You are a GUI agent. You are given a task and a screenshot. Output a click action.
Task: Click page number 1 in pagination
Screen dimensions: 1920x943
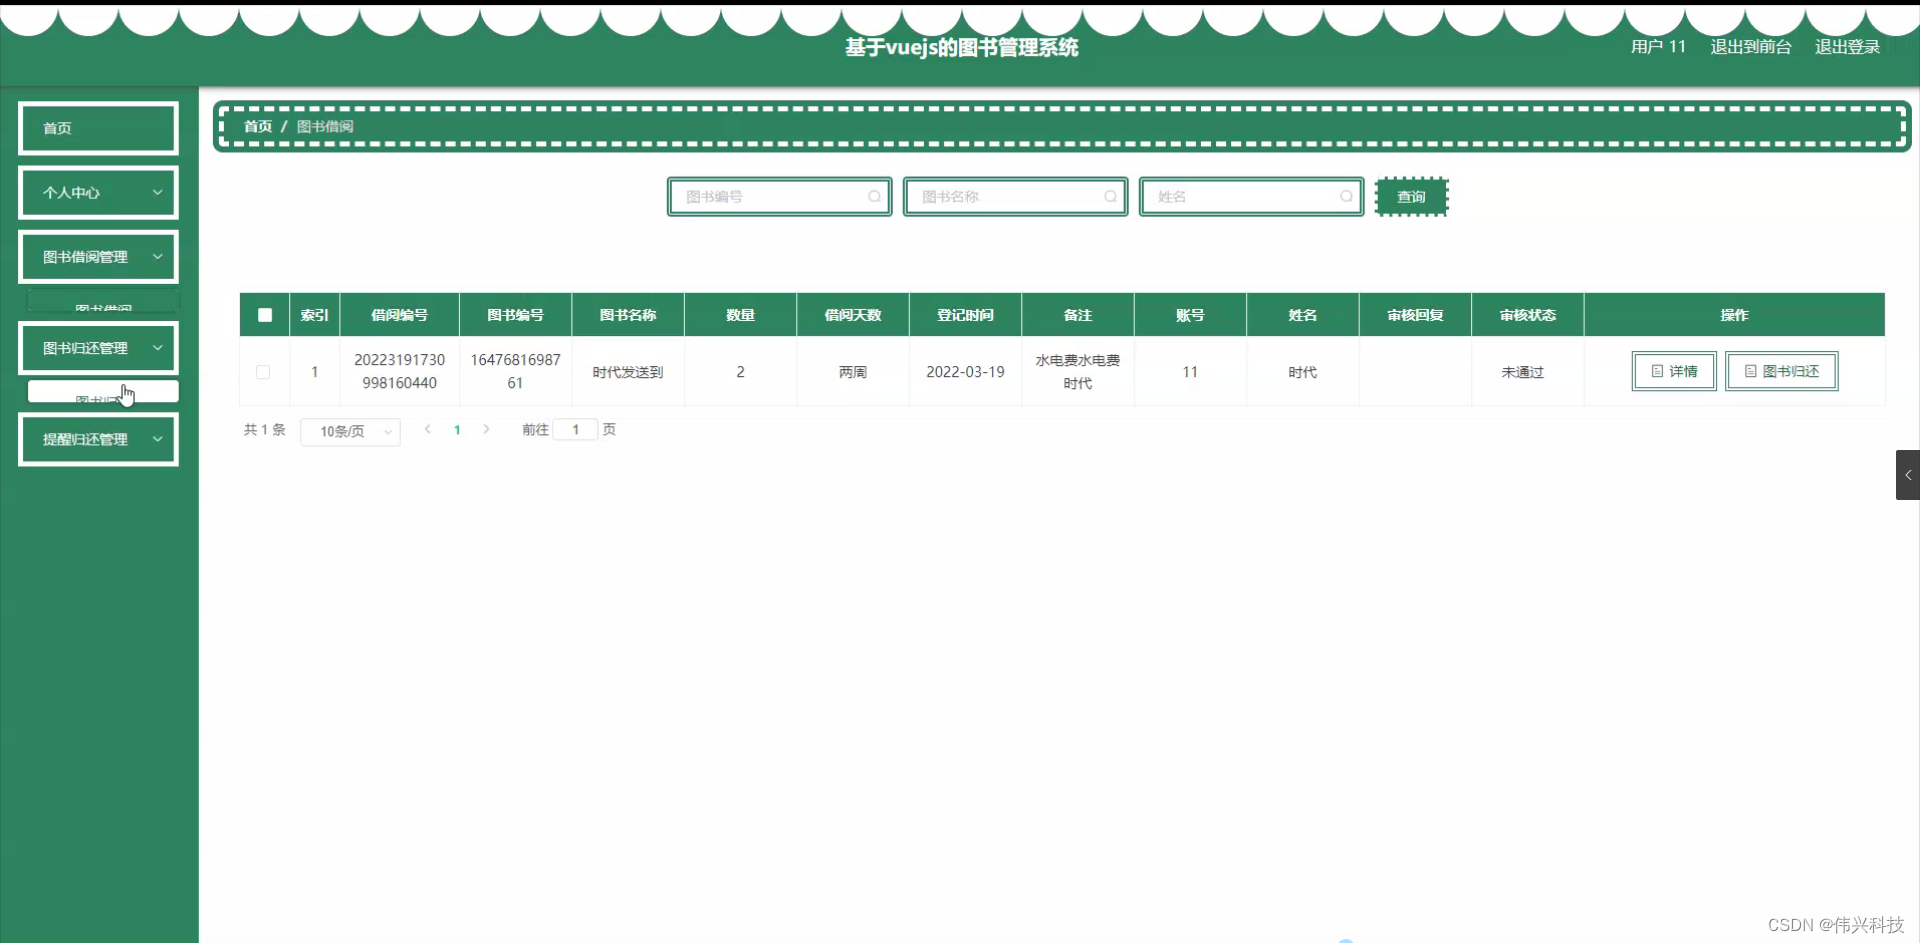coord(457,429)
